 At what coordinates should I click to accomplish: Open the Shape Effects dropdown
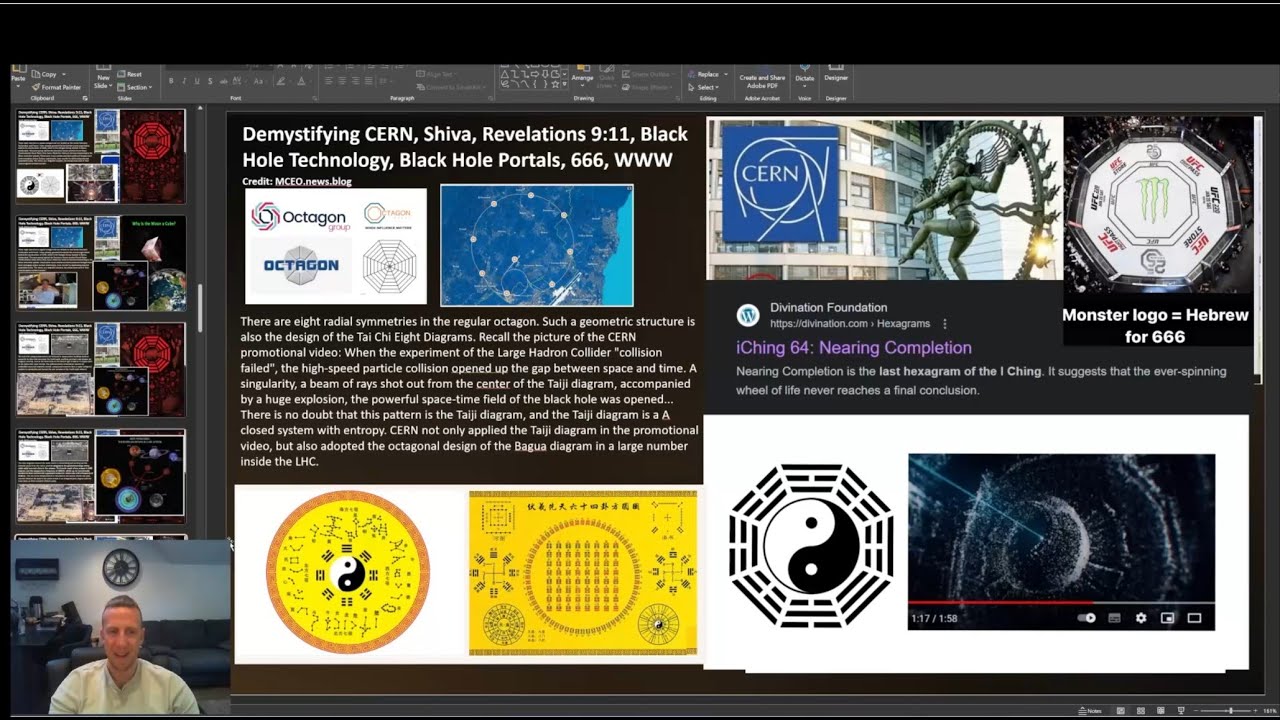tap(648, 87)
